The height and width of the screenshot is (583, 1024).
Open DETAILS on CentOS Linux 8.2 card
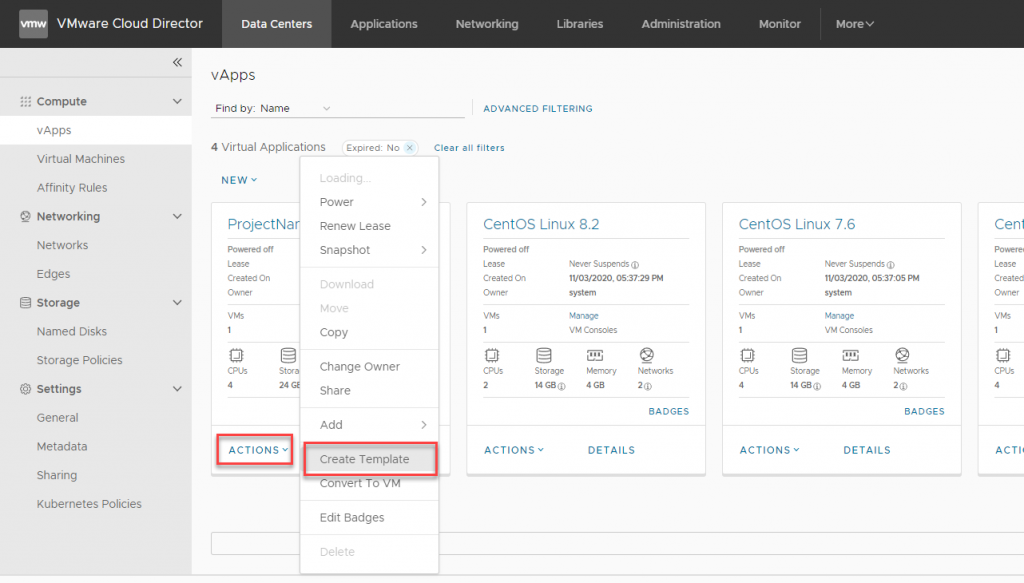pyautogui.click(x=611, y=450)
